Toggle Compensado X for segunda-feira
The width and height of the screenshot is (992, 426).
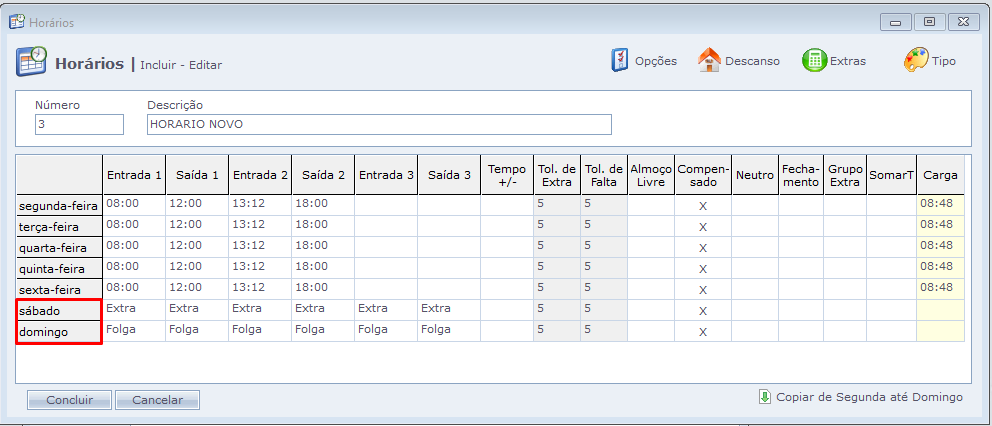pyautogui.click(x=703, y=206)
